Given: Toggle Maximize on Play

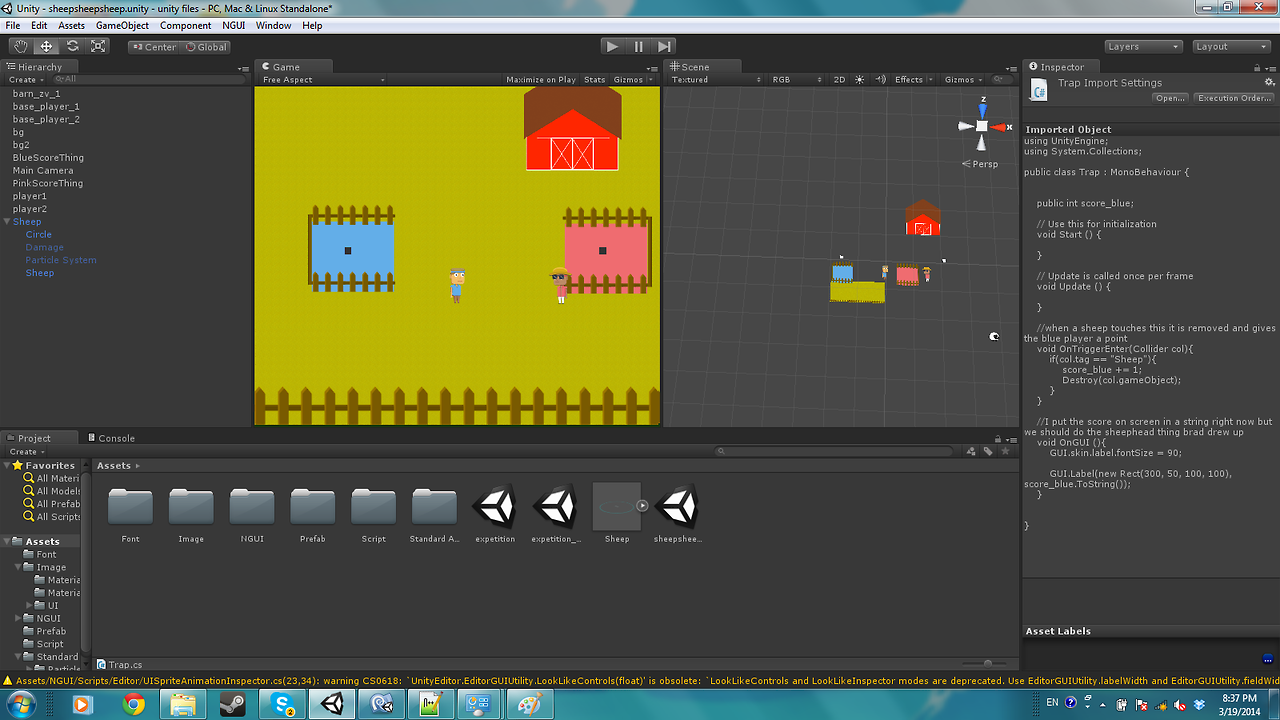Looking at the screenshot, I should (540, 80).
